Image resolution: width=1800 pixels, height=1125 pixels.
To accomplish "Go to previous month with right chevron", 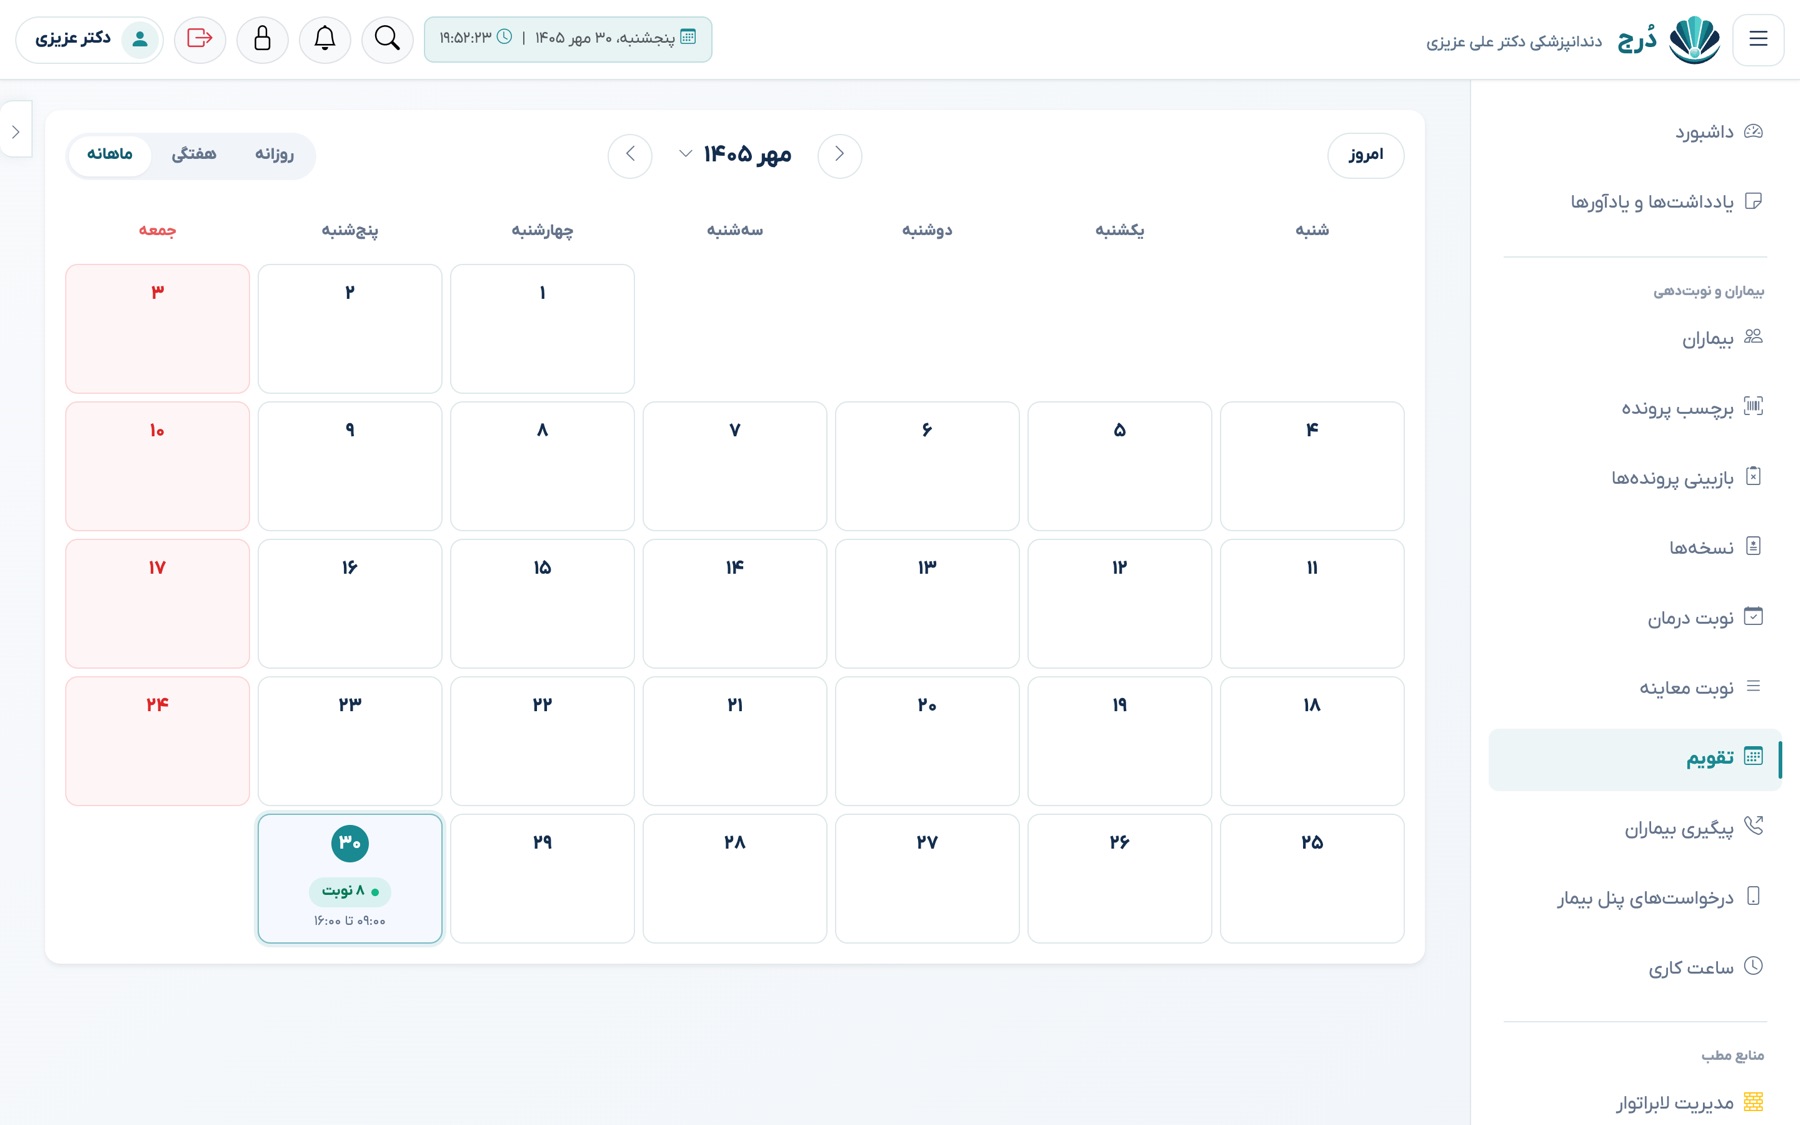I will click(840, 155).
